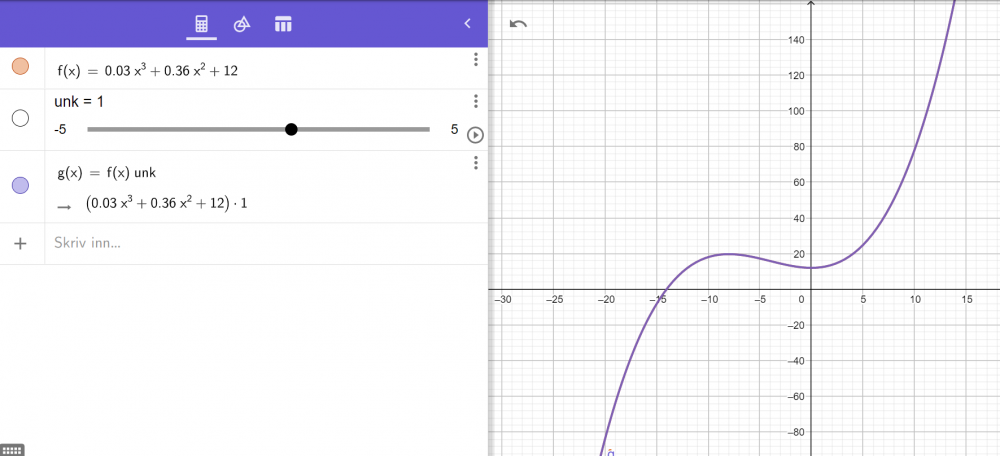This screenshot has width=1000, height=456.
Task: Open the options menu for g(x) row
Action: 476,163
